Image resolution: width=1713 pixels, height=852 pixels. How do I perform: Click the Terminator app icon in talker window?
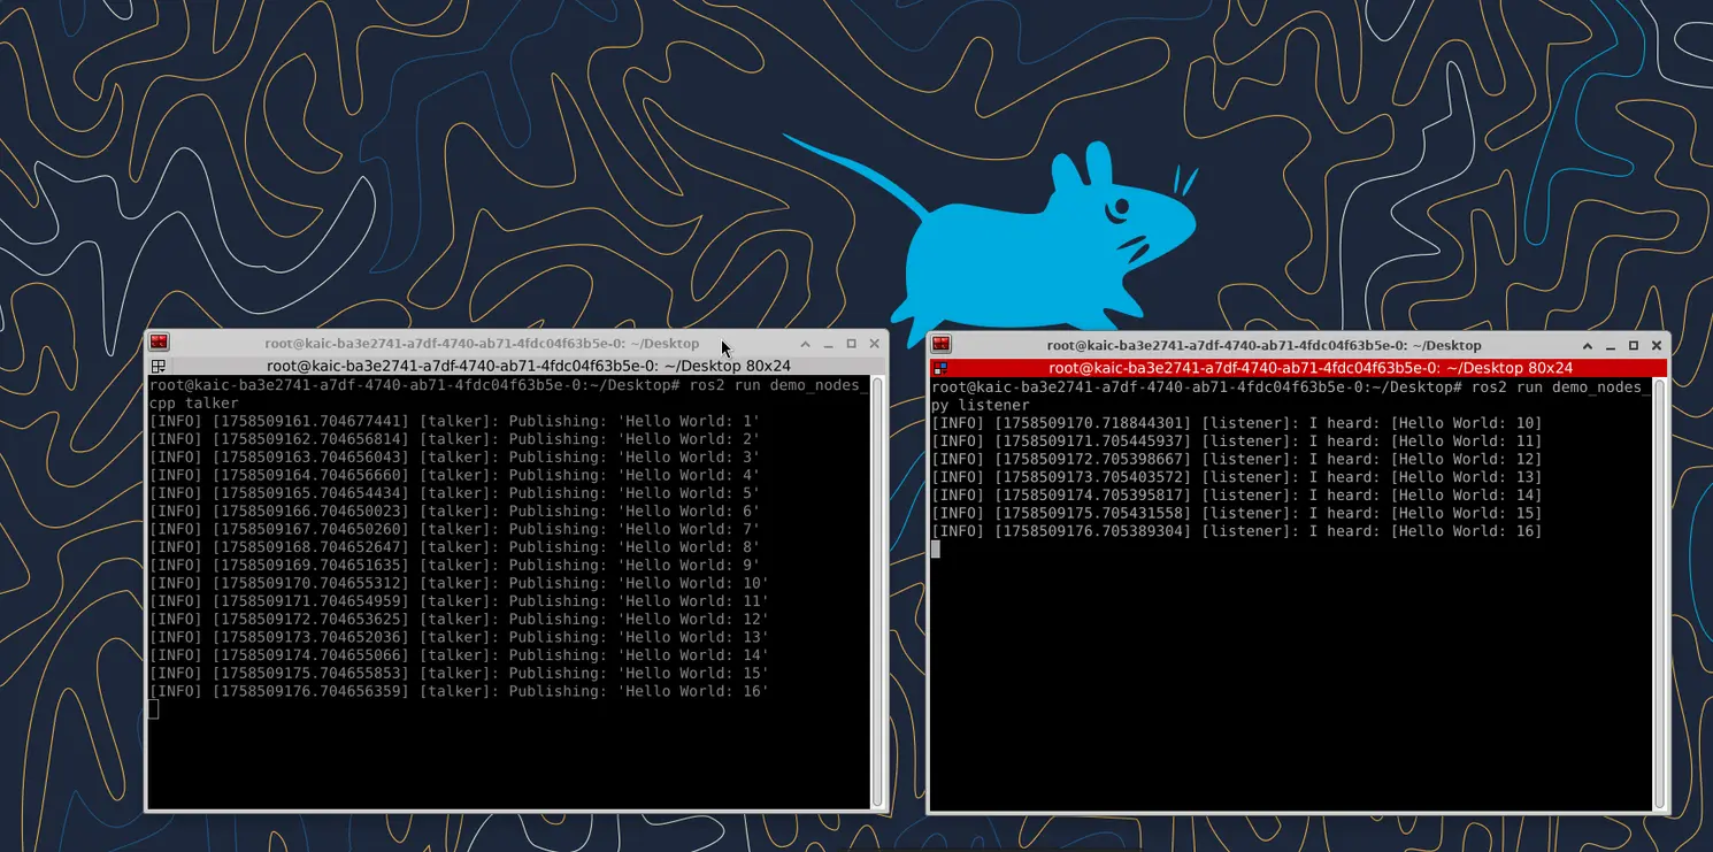(x=159, y=343)
